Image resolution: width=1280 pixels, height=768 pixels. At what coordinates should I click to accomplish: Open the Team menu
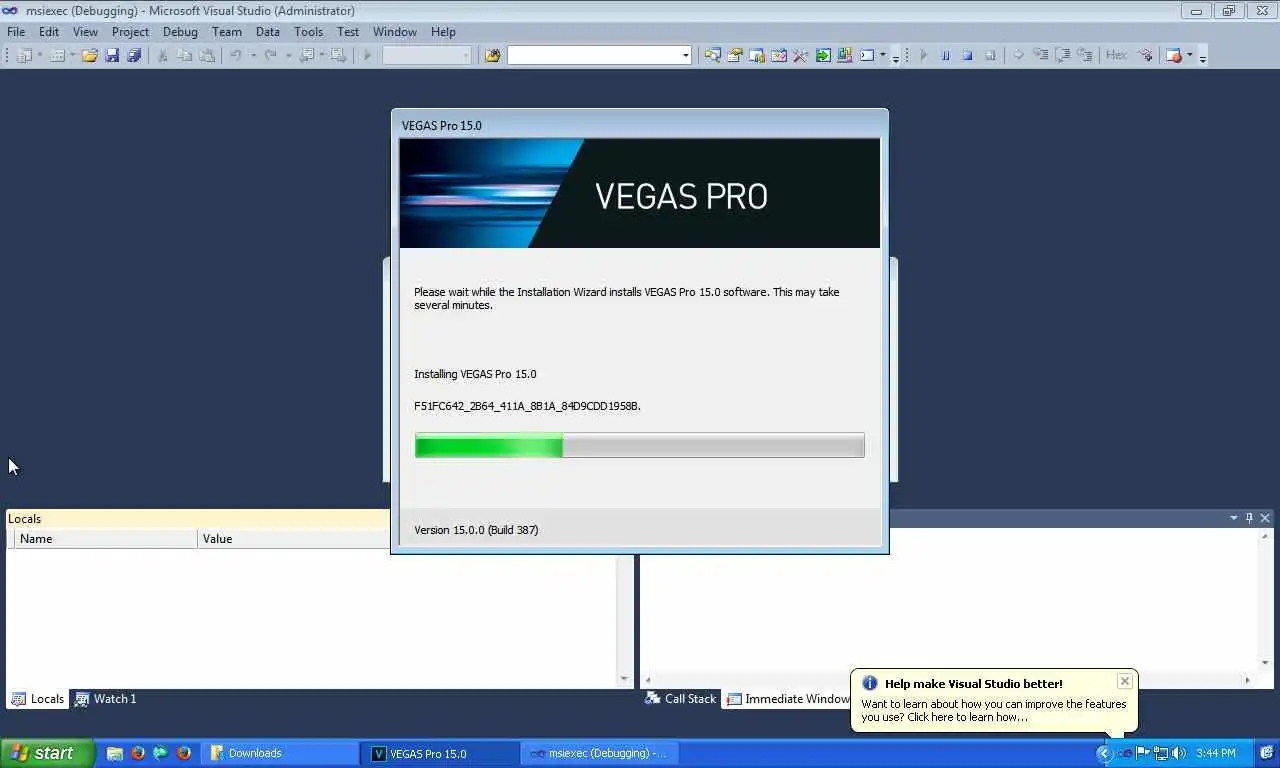coord(227,32)
